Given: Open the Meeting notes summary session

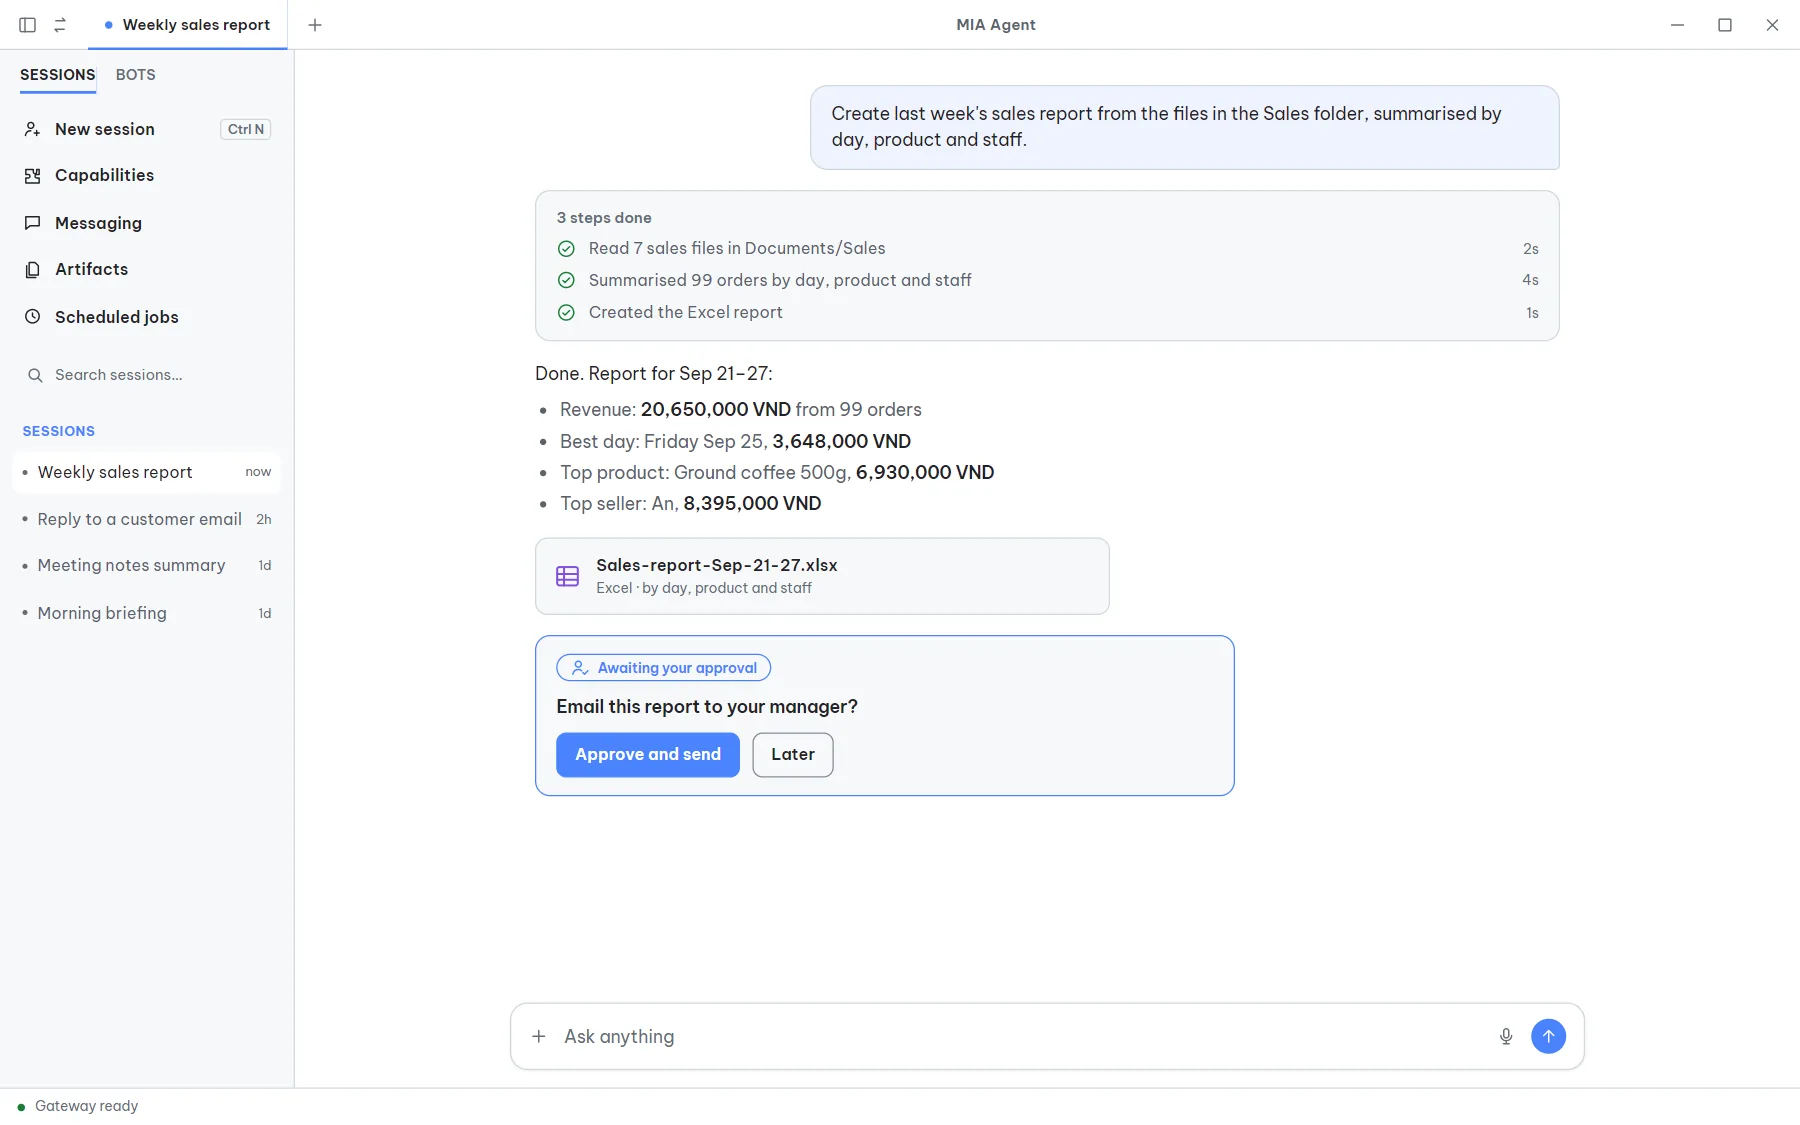Looking at the screenshot, I should click(x=146, y=566).
